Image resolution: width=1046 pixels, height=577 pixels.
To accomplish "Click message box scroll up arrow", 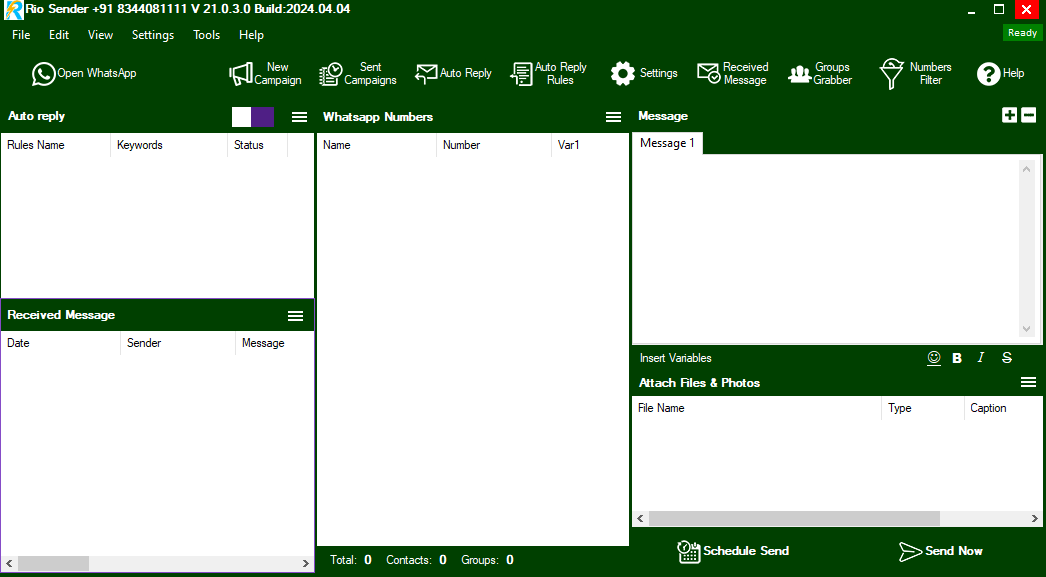I will point(1027,169).
